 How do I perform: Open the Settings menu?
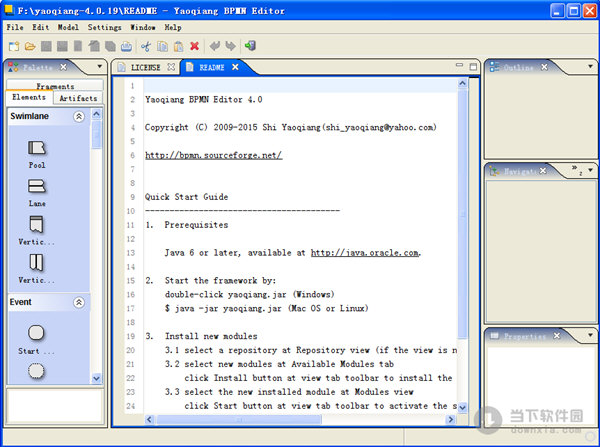[x=104, y=27]
